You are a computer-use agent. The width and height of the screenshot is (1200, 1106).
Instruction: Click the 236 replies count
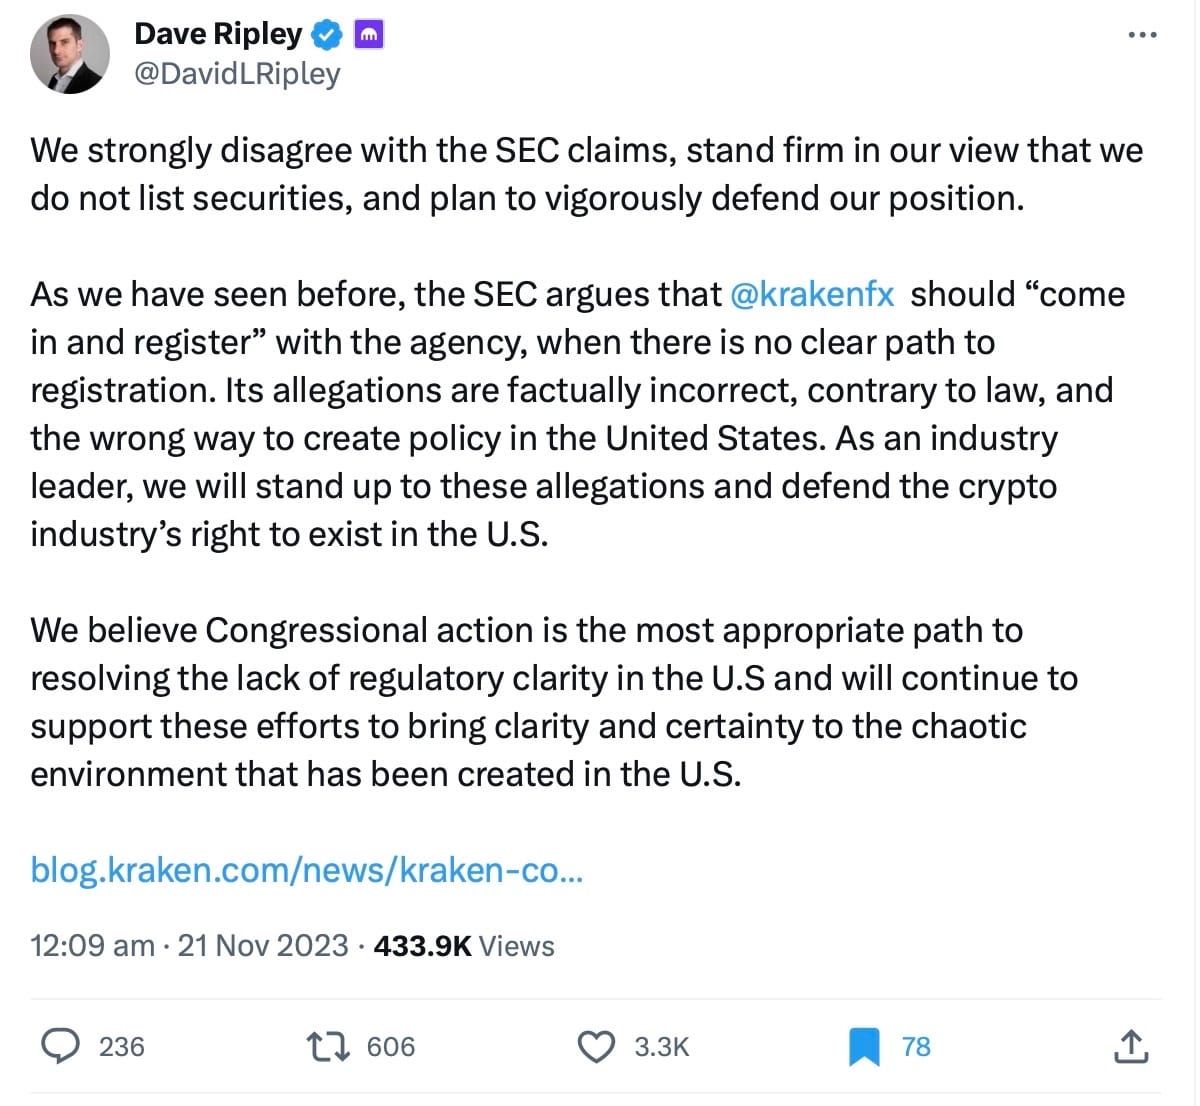(x=122, y=1046)
